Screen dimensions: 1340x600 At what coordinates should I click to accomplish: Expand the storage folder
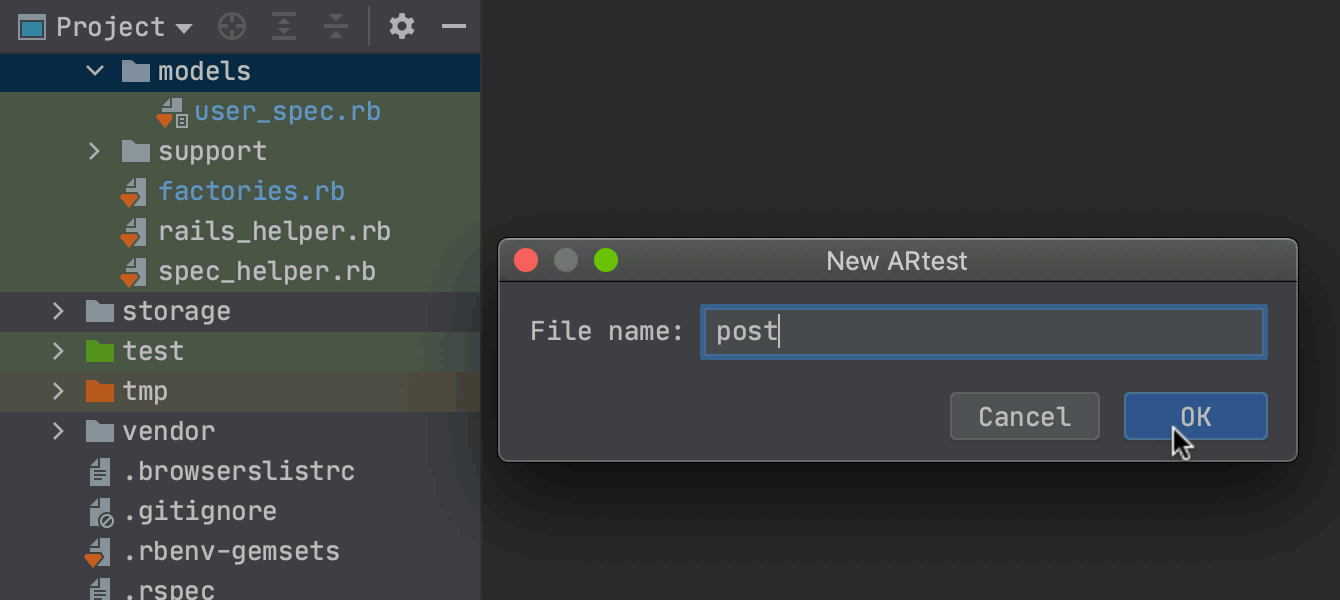coord(59,311)
